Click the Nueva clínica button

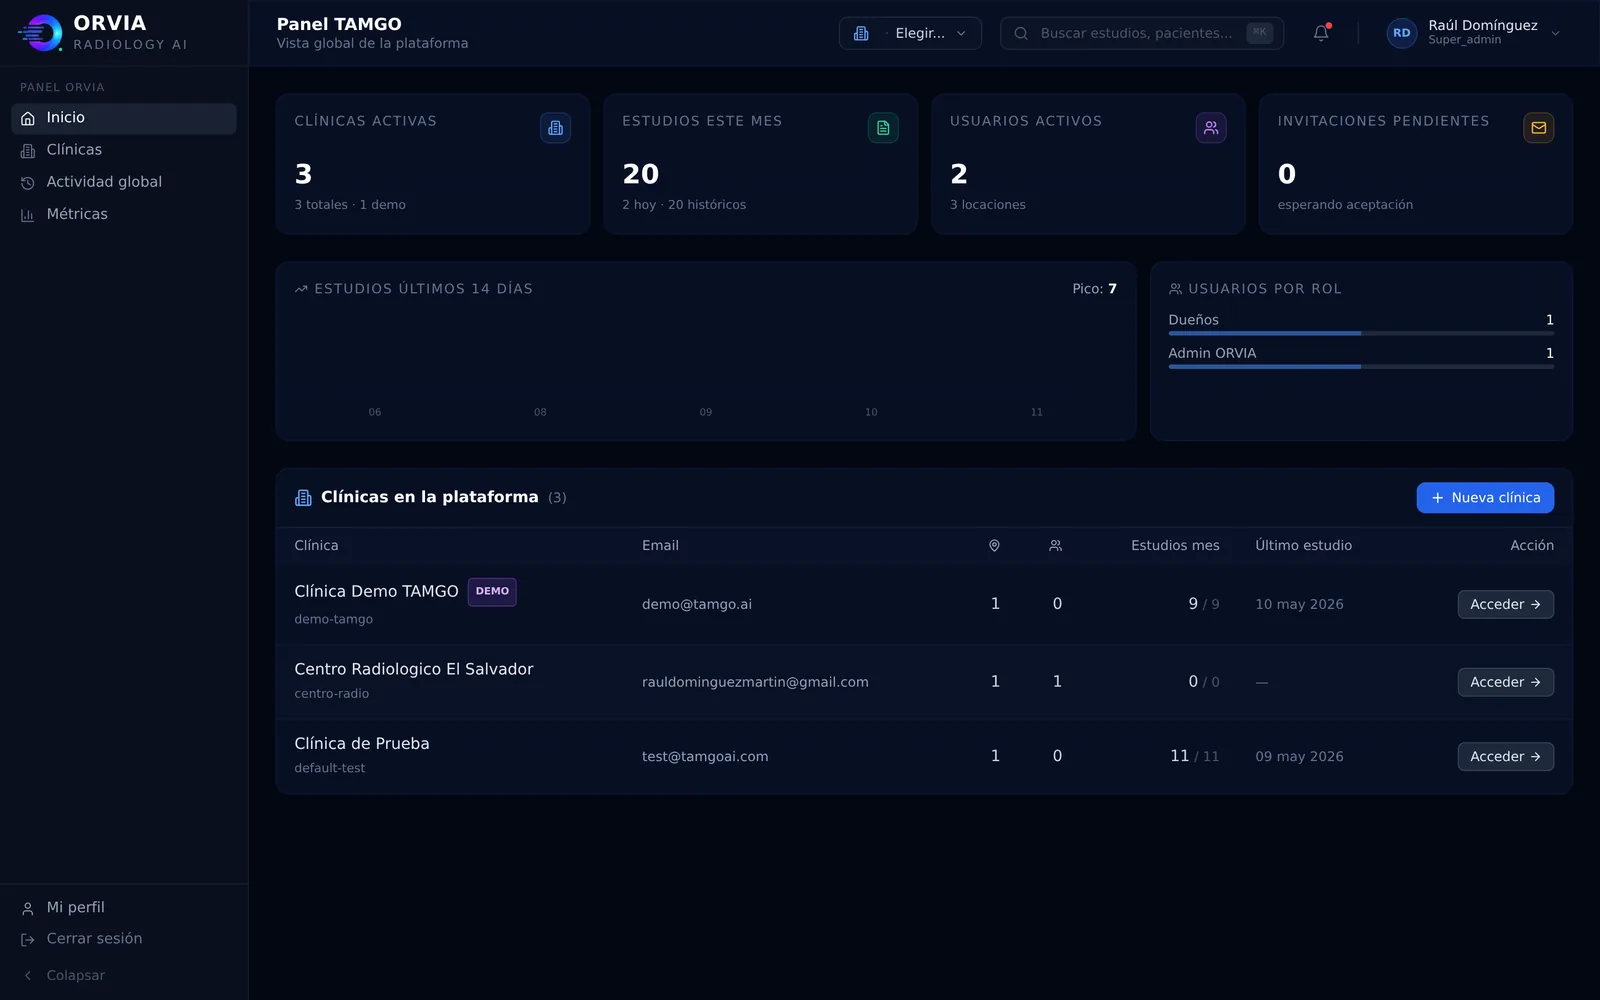(1485, 498)
